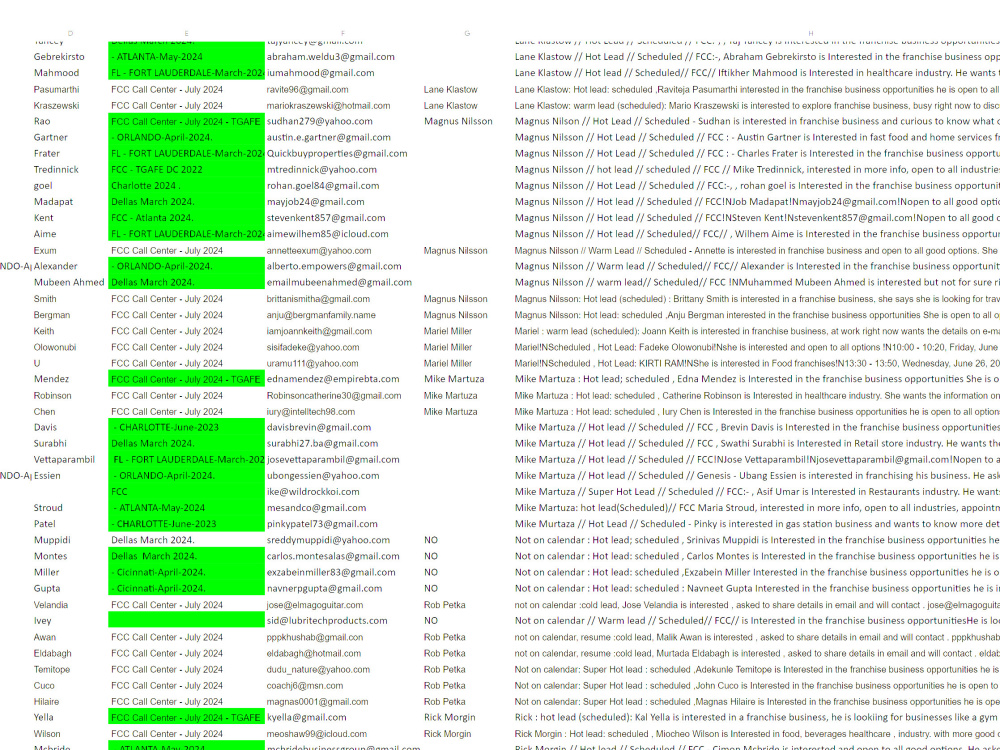
Task: Click Mike Martuza in the Robinson row
Action: tap(450, 396)
